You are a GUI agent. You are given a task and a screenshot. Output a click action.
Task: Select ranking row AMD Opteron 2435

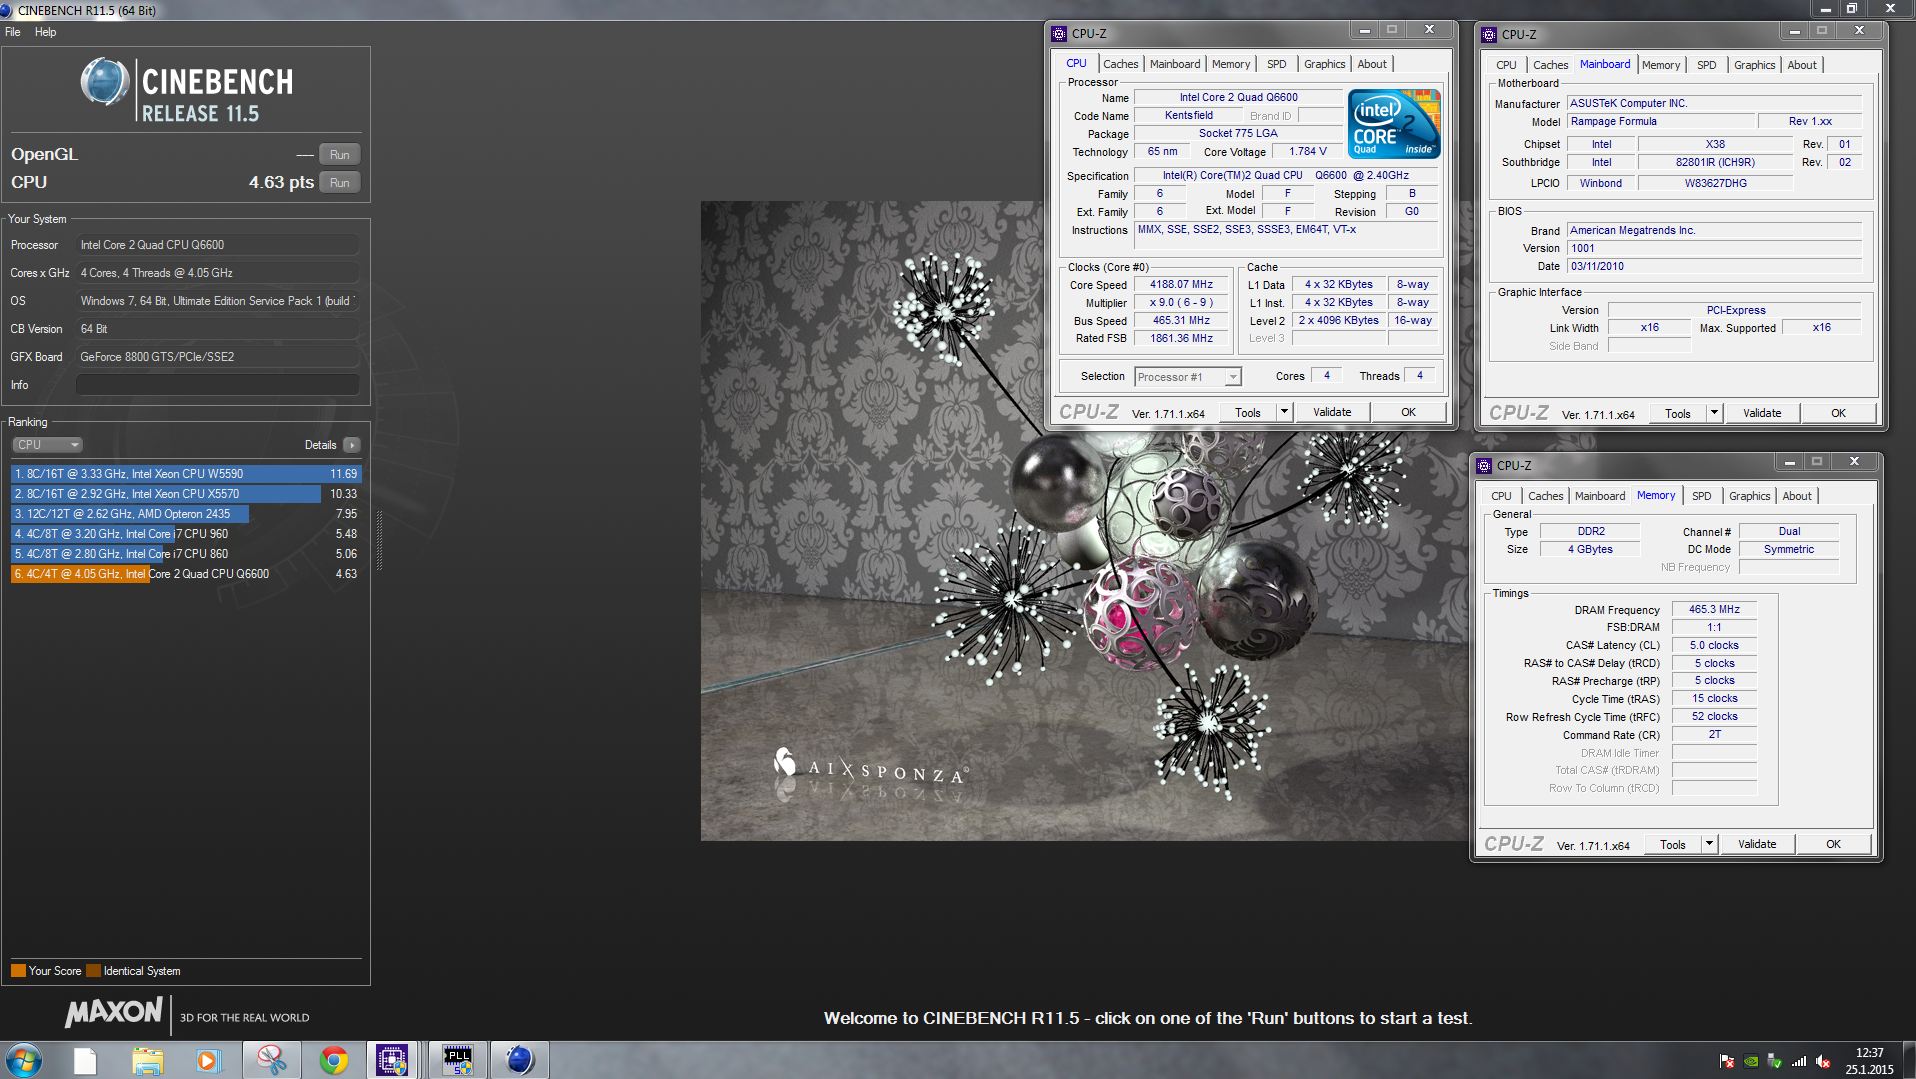tap(186, 514)
